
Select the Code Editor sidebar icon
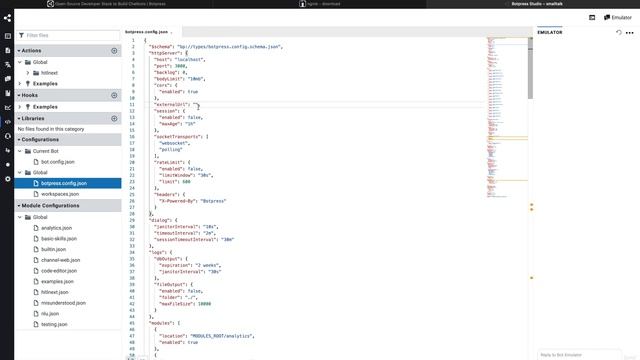point(7,122)
